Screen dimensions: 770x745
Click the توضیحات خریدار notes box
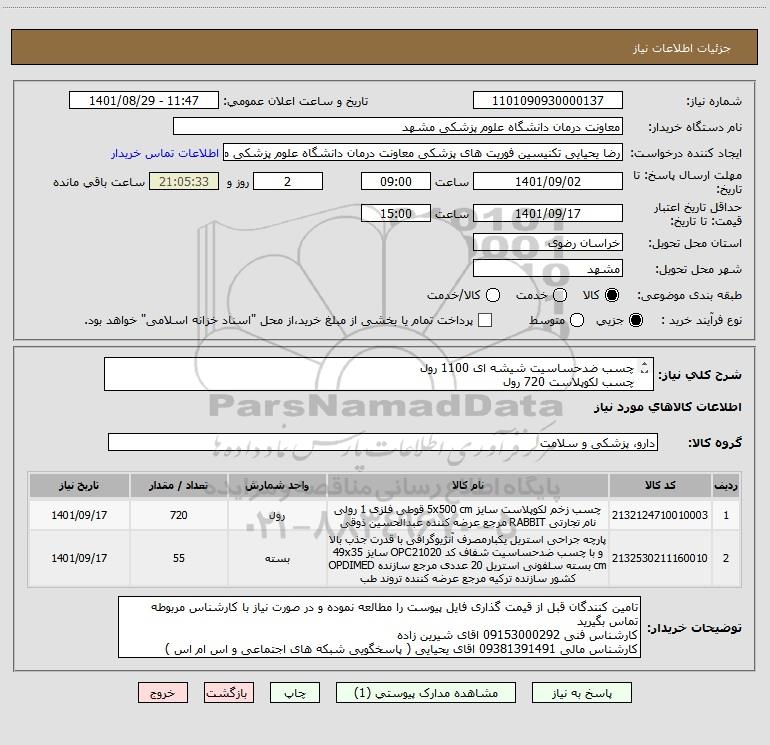tap(379, 627)
